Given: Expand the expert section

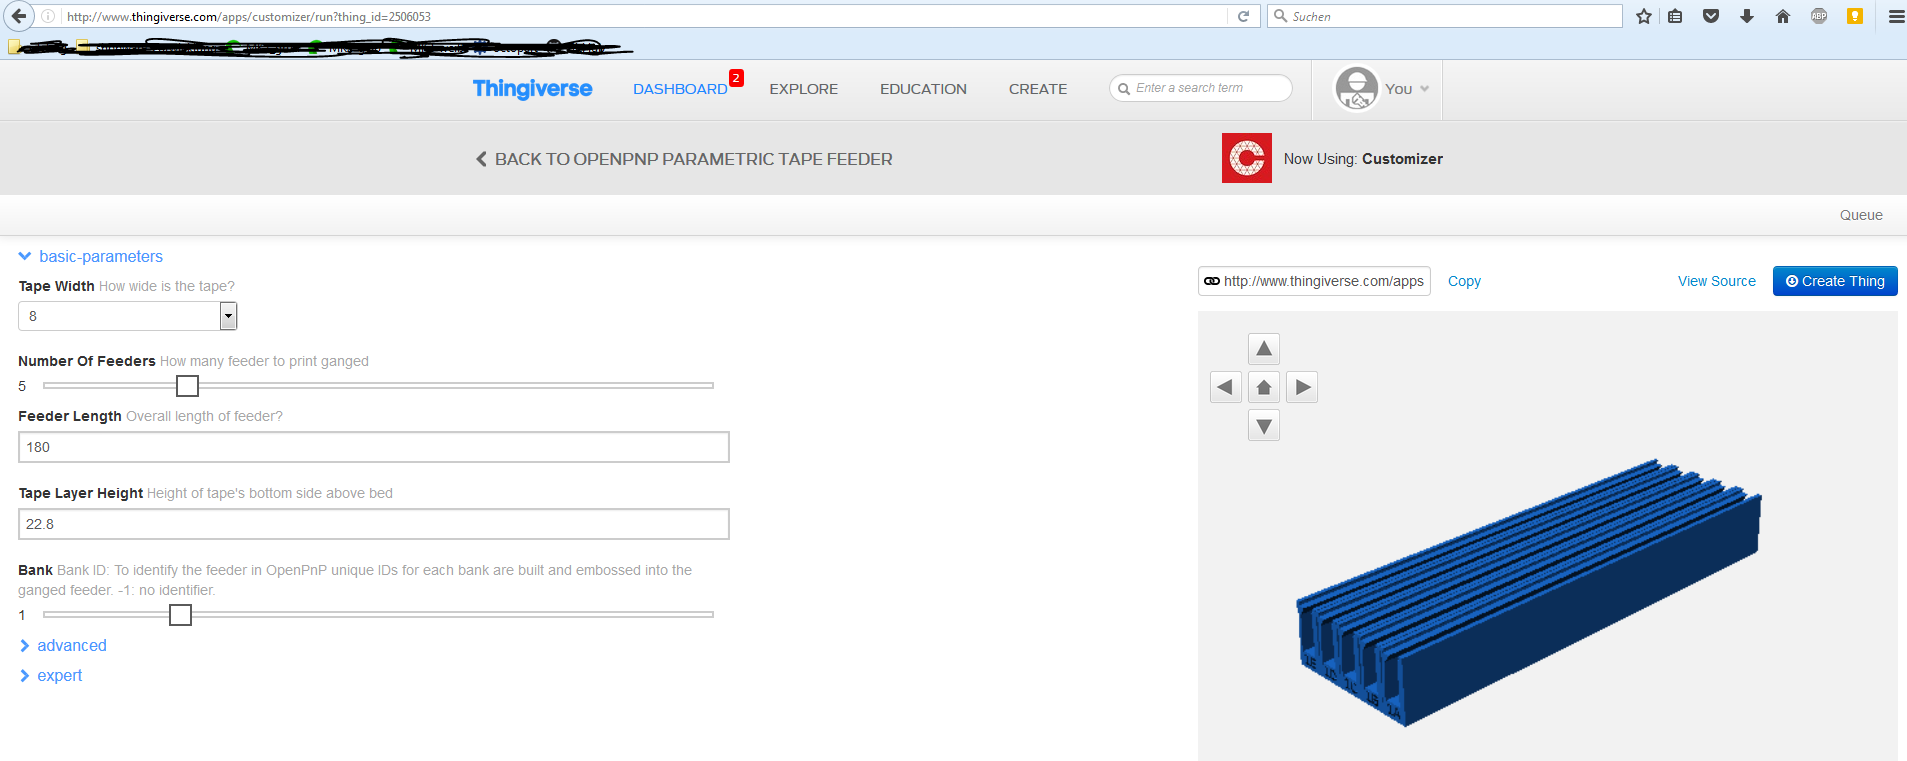Looking at the screenshot, I should (x=51, y=676).
